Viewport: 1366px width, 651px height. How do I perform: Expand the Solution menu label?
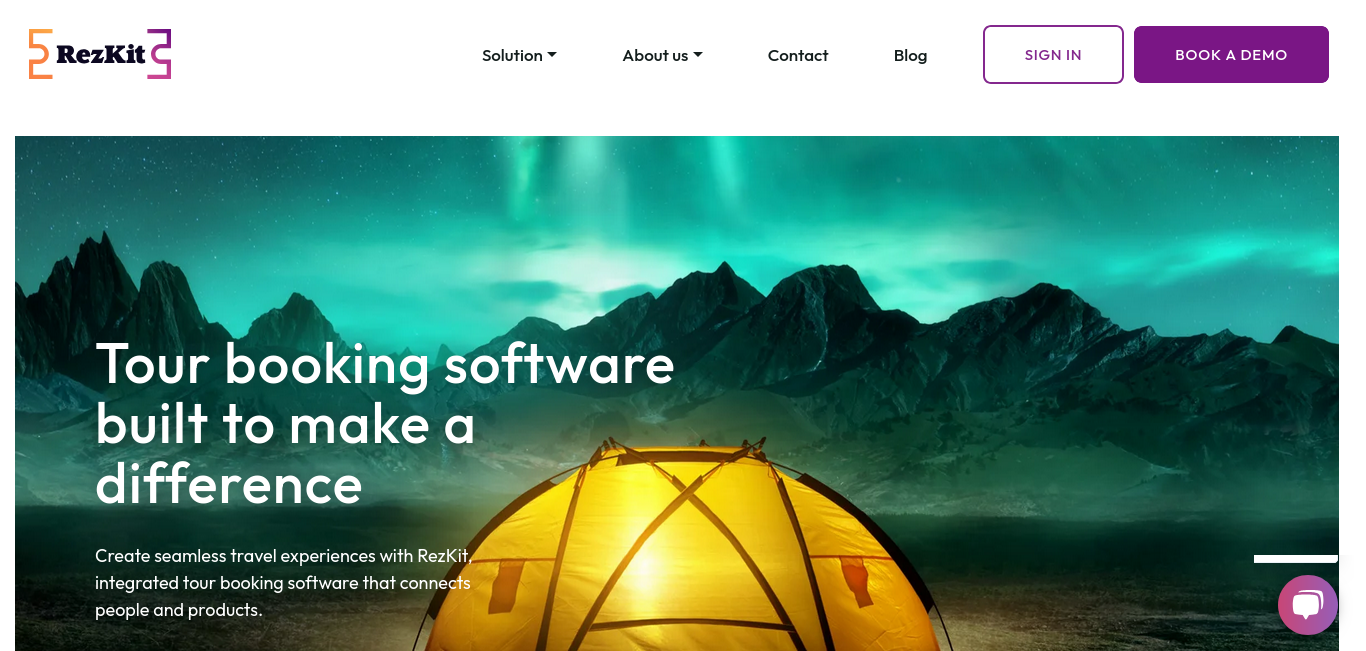(512, 55)
